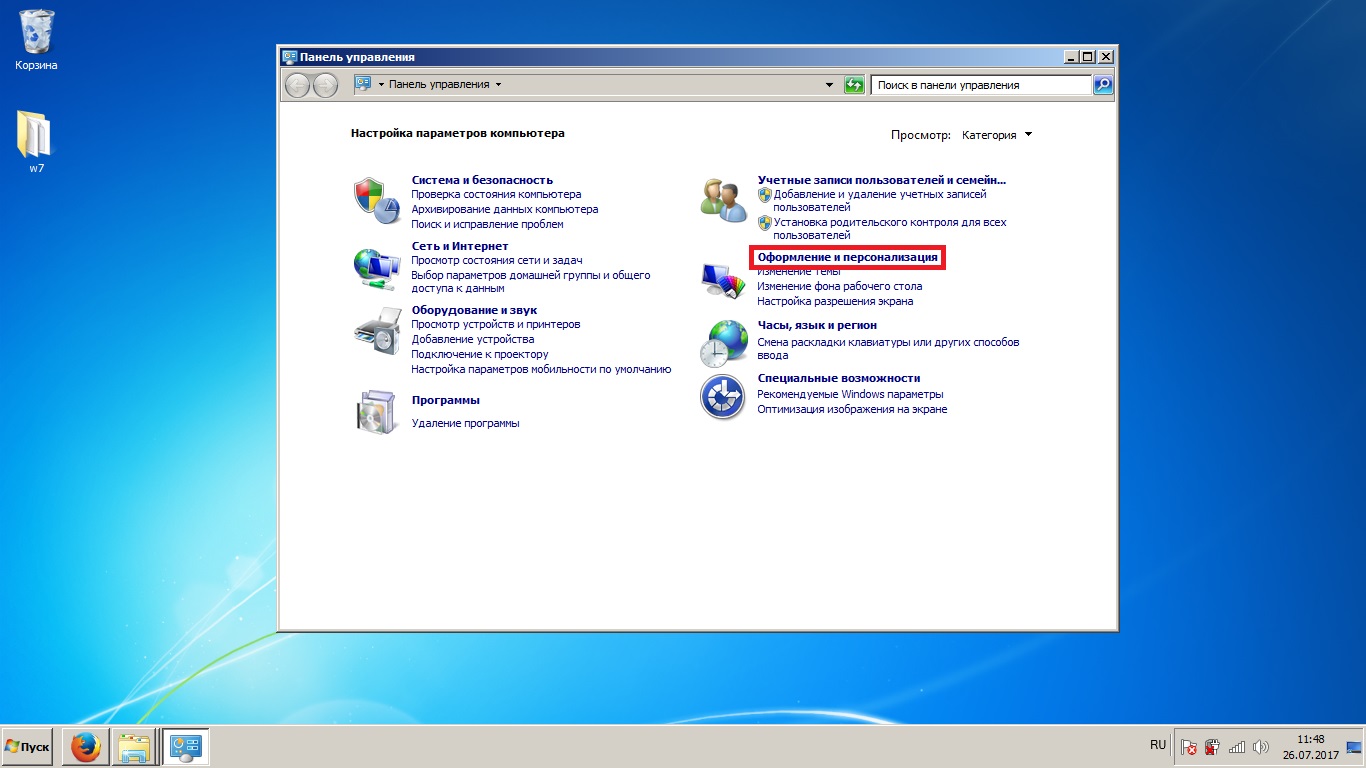1366x768 pixels.
Task: Click the power plug tray icon
Action: 1212,747
